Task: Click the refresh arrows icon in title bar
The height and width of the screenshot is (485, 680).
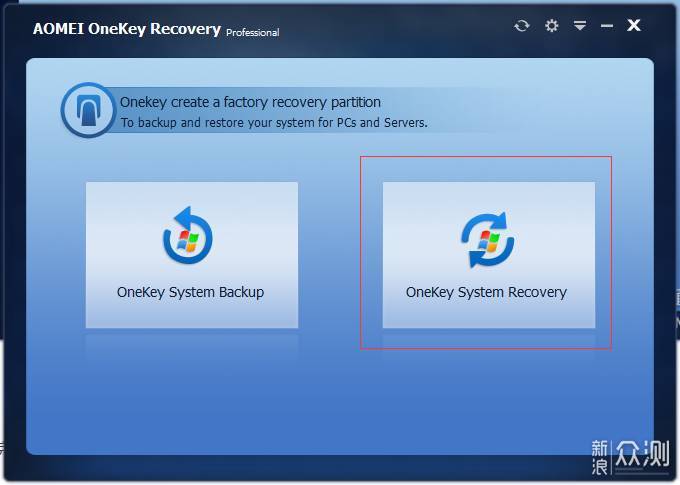Action: click(x=521, y=26)
